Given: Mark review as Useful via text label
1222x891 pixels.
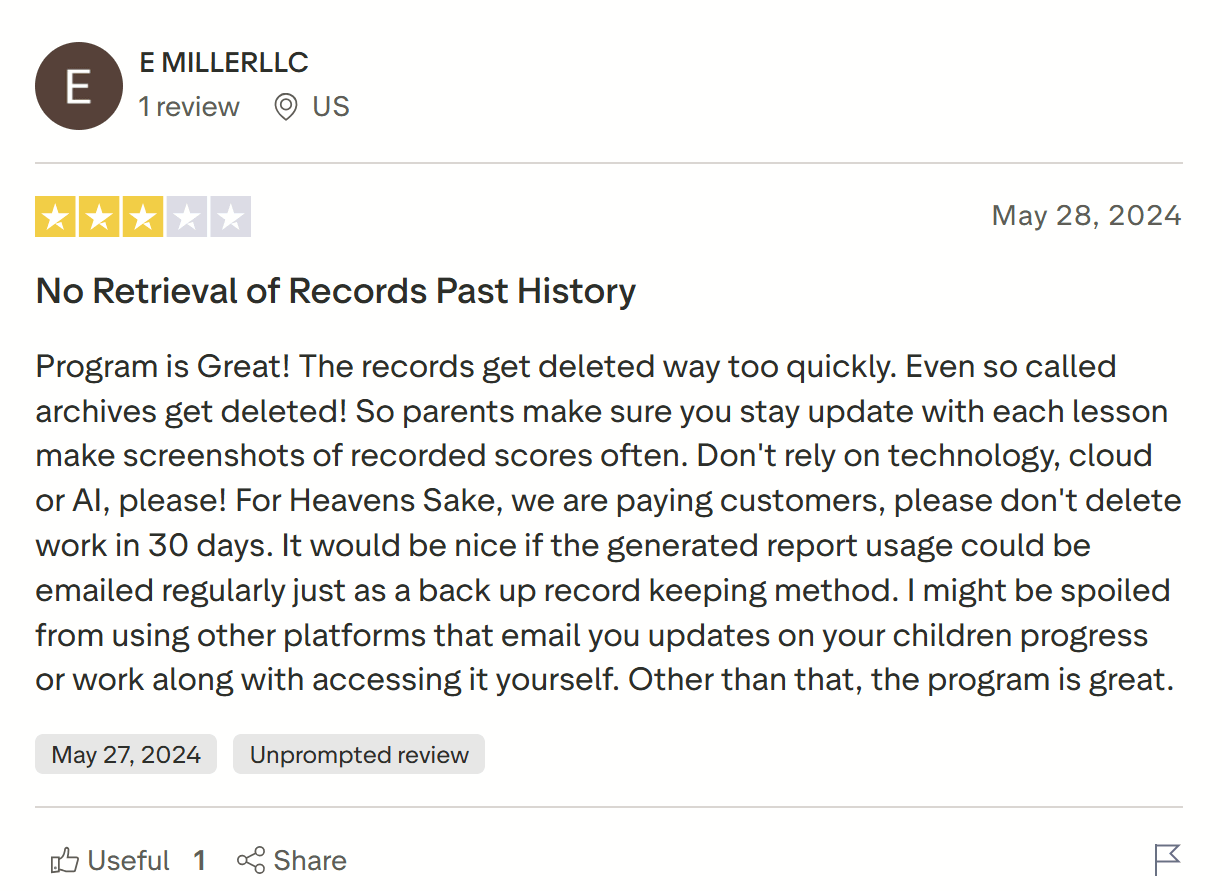Looking at the screenshot, I should (x=129, y=860).
